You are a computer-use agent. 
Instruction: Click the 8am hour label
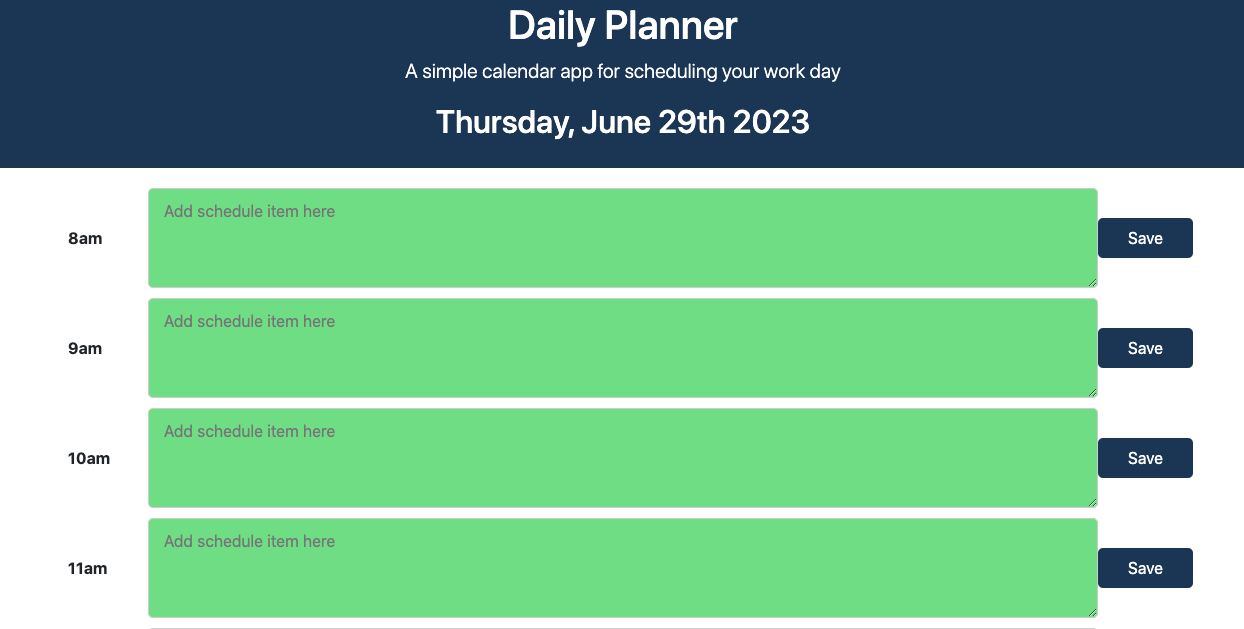point(84,238)
